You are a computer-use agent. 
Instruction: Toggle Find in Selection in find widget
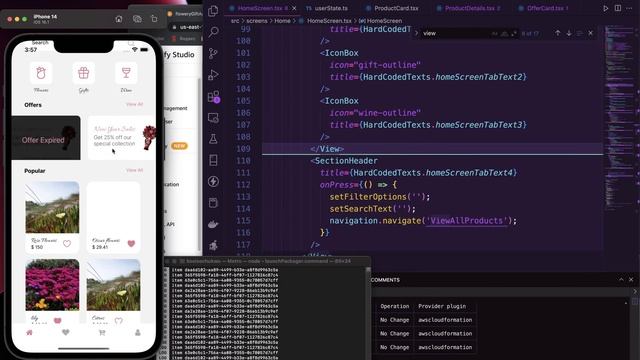click(x=580, y=33)
